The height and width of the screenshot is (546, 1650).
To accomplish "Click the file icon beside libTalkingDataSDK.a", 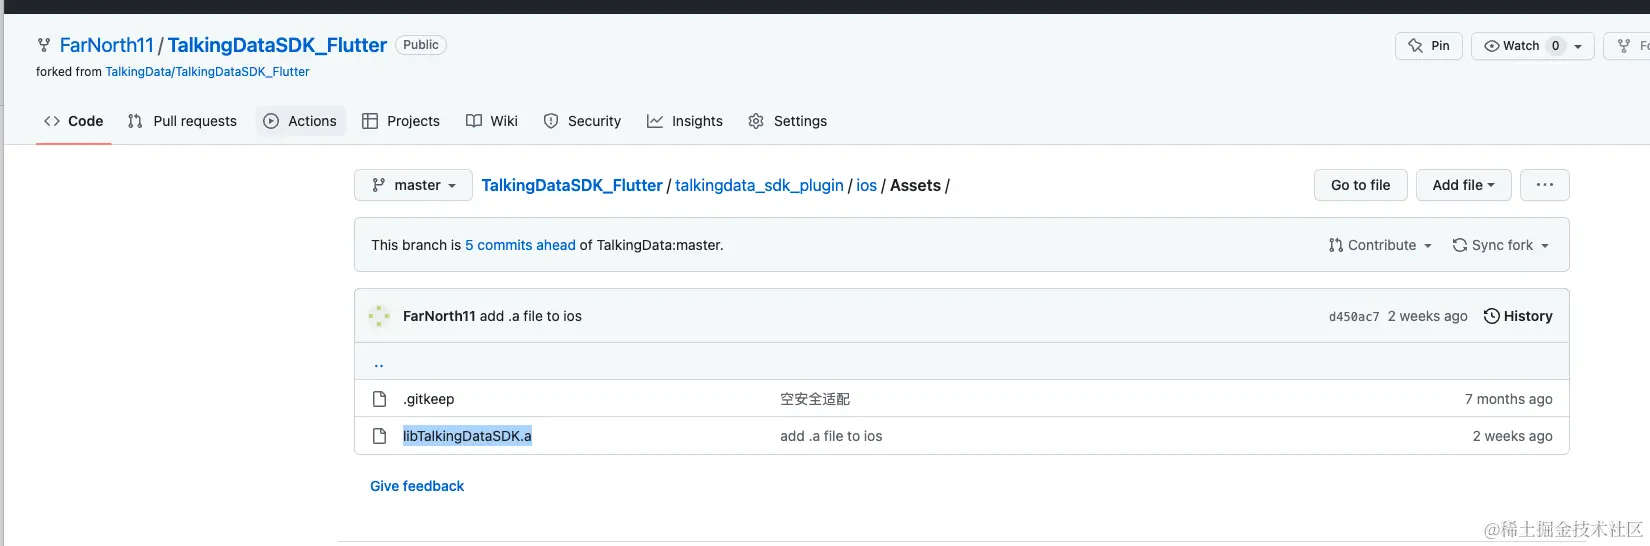I will pyautogui.click(x=380, y=436).
